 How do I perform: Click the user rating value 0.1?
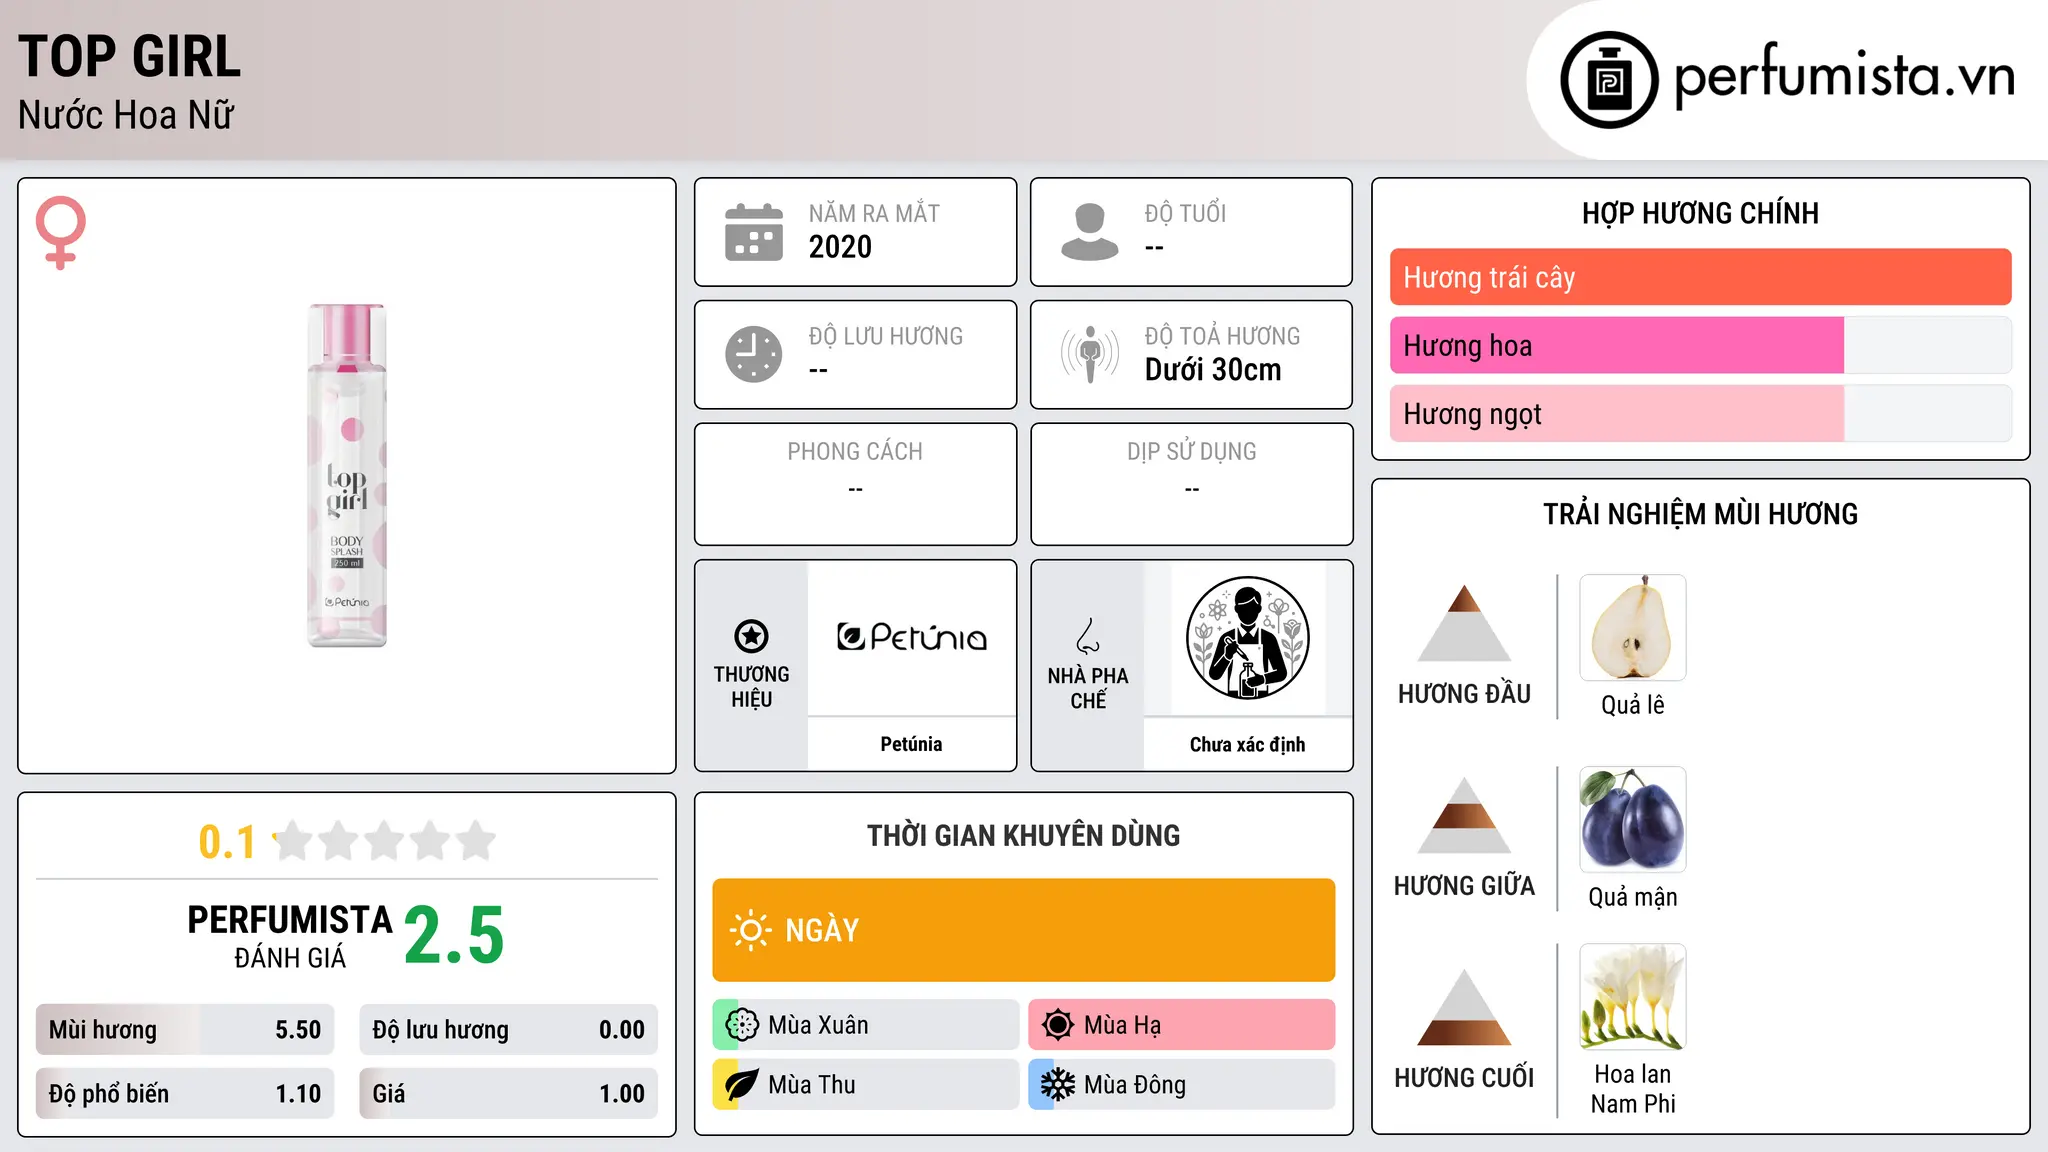227,842
